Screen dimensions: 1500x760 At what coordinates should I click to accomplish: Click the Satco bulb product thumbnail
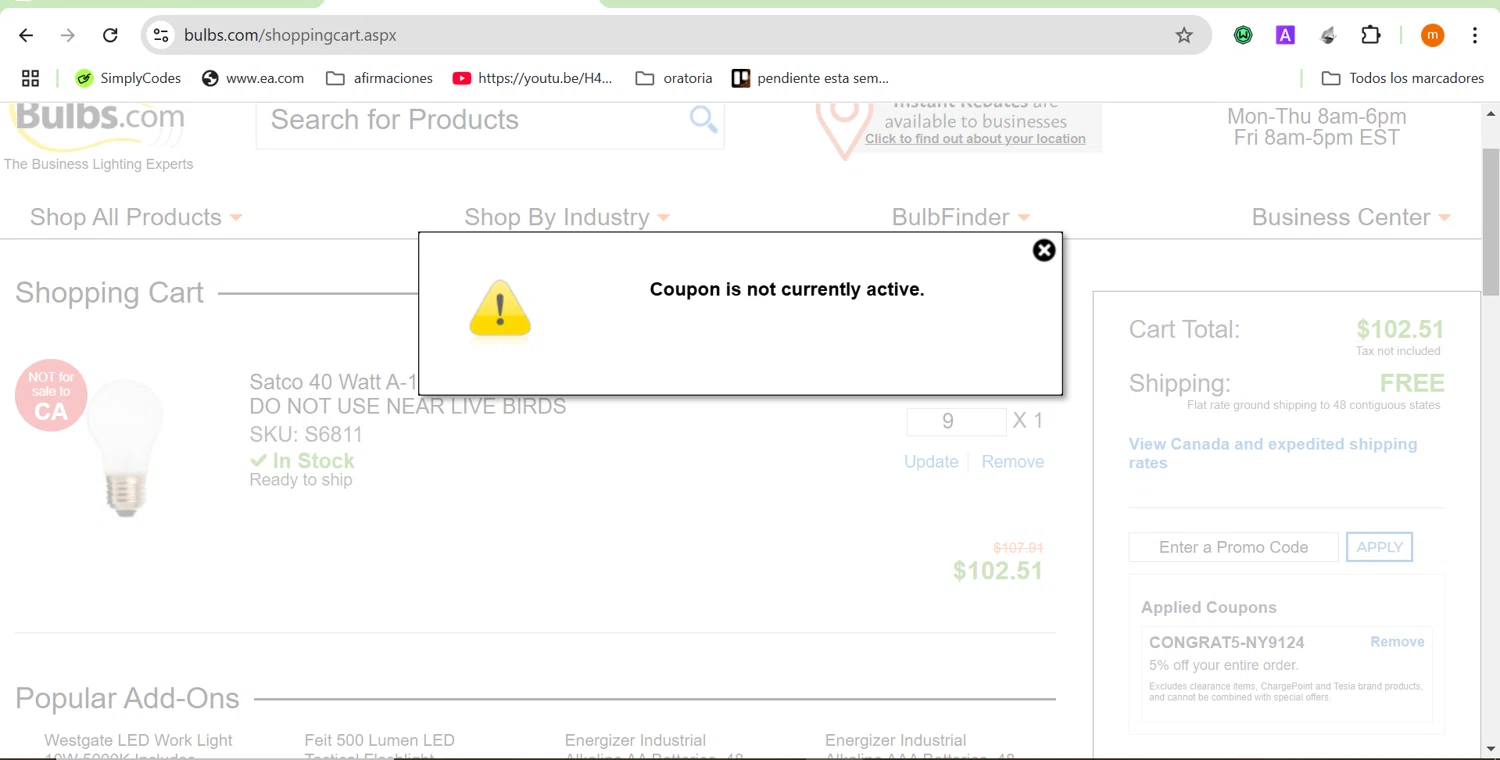(125, 448)
